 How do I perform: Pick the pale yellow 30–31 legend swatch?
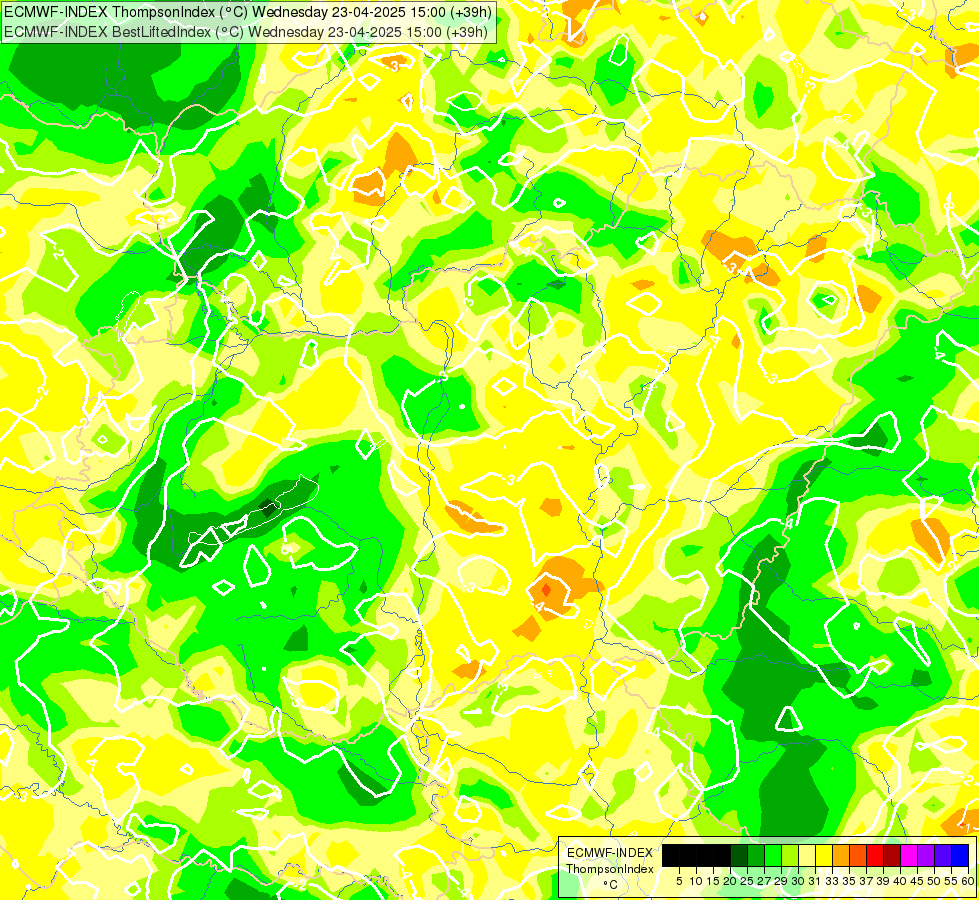click(x=807, y=856)
